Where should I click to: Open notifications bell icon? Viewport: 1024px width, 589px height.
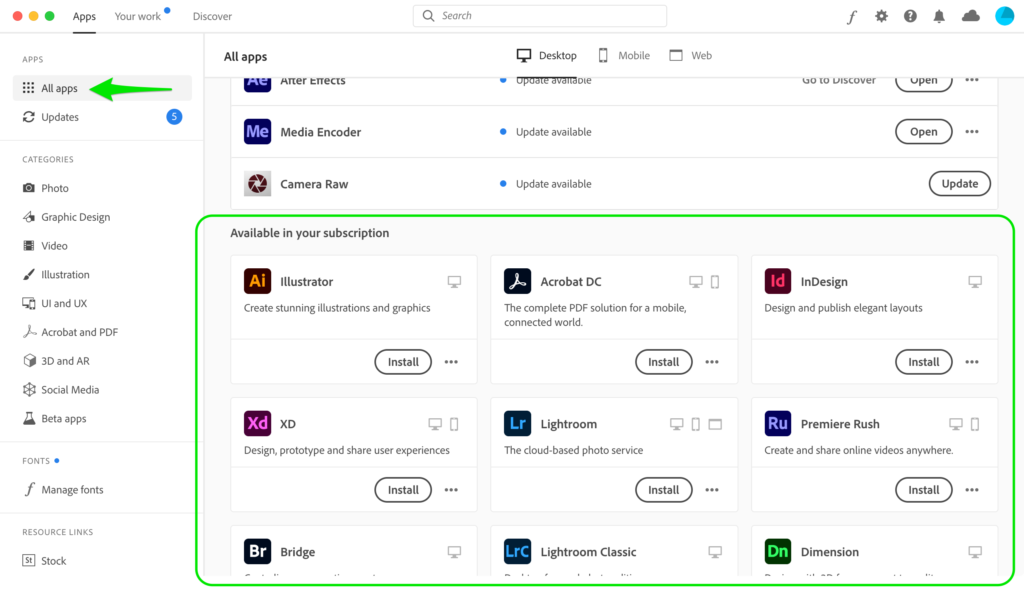(x=939, y=16)
